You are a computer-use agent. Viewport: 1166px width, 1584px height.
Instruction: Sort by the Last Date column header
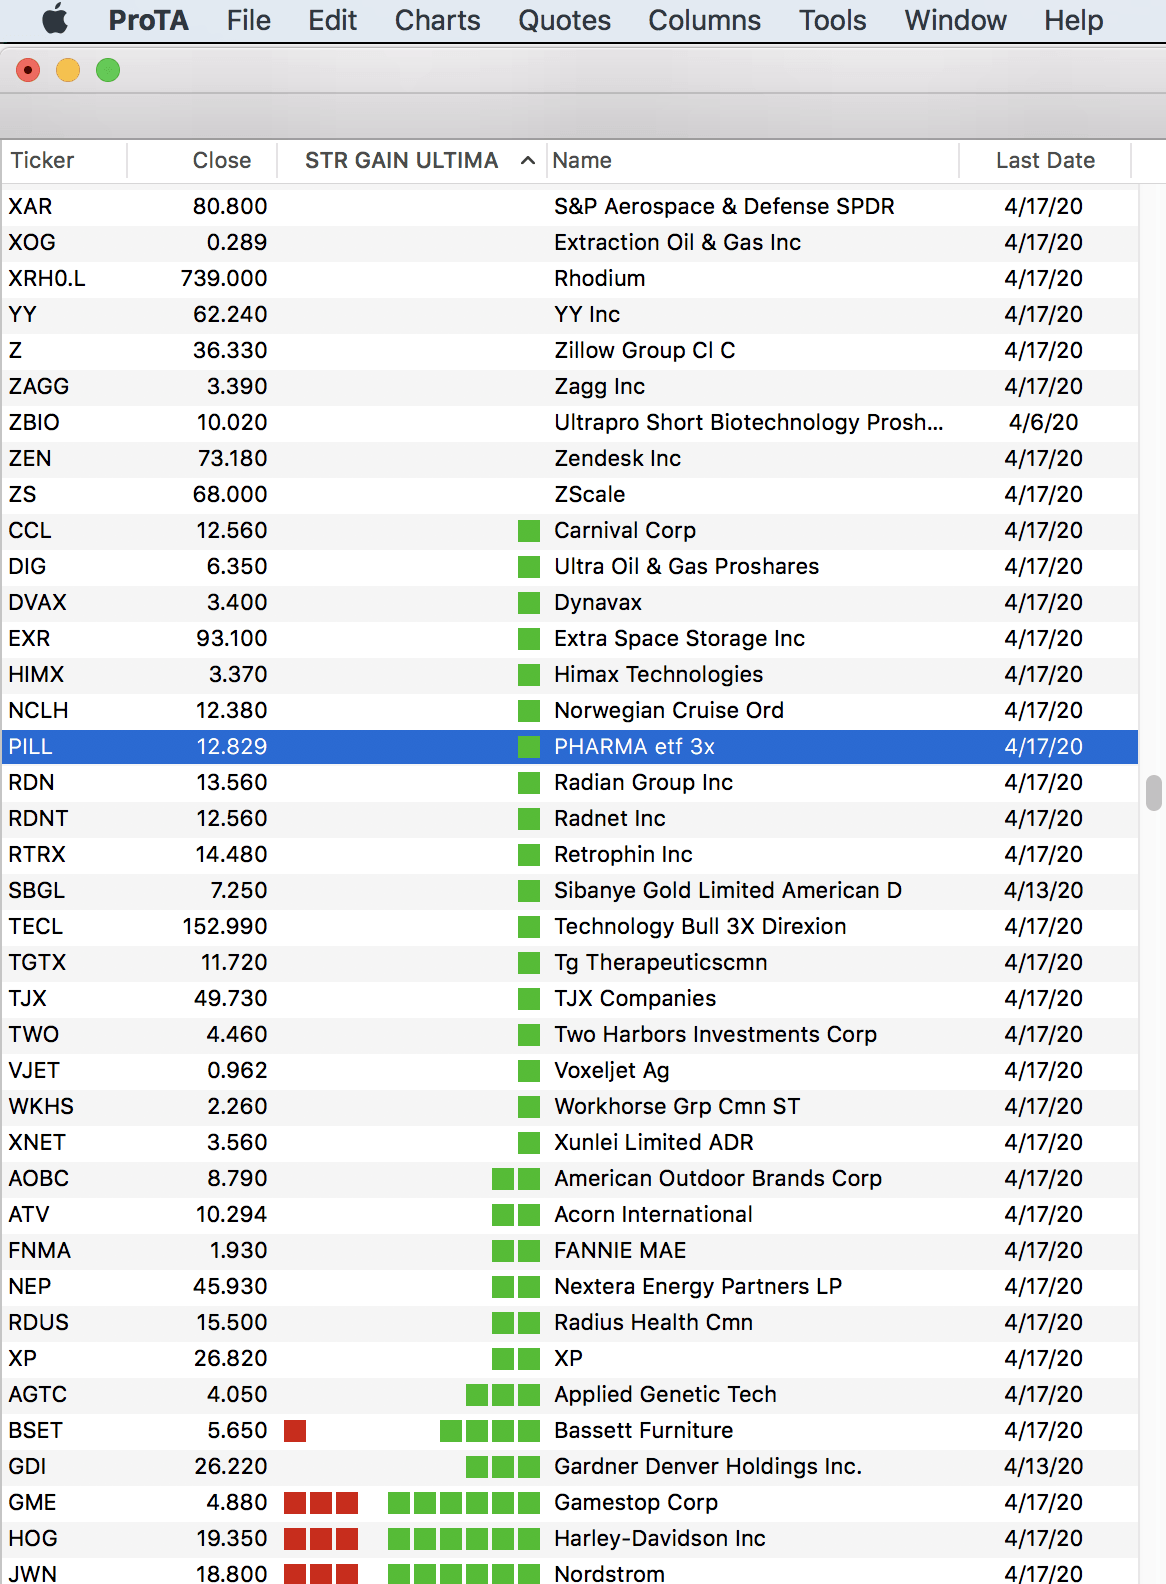click(1045, 160)
